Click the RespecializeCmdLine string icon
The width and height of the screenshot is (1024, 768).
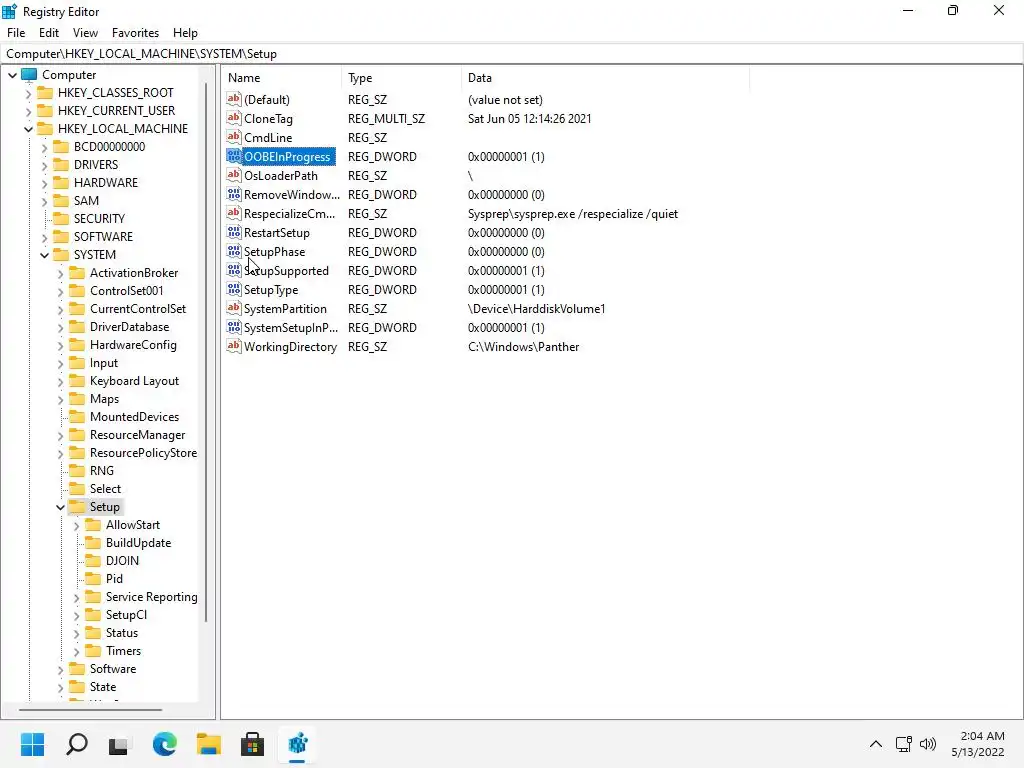pyautogui.click(x=234, y=213)
